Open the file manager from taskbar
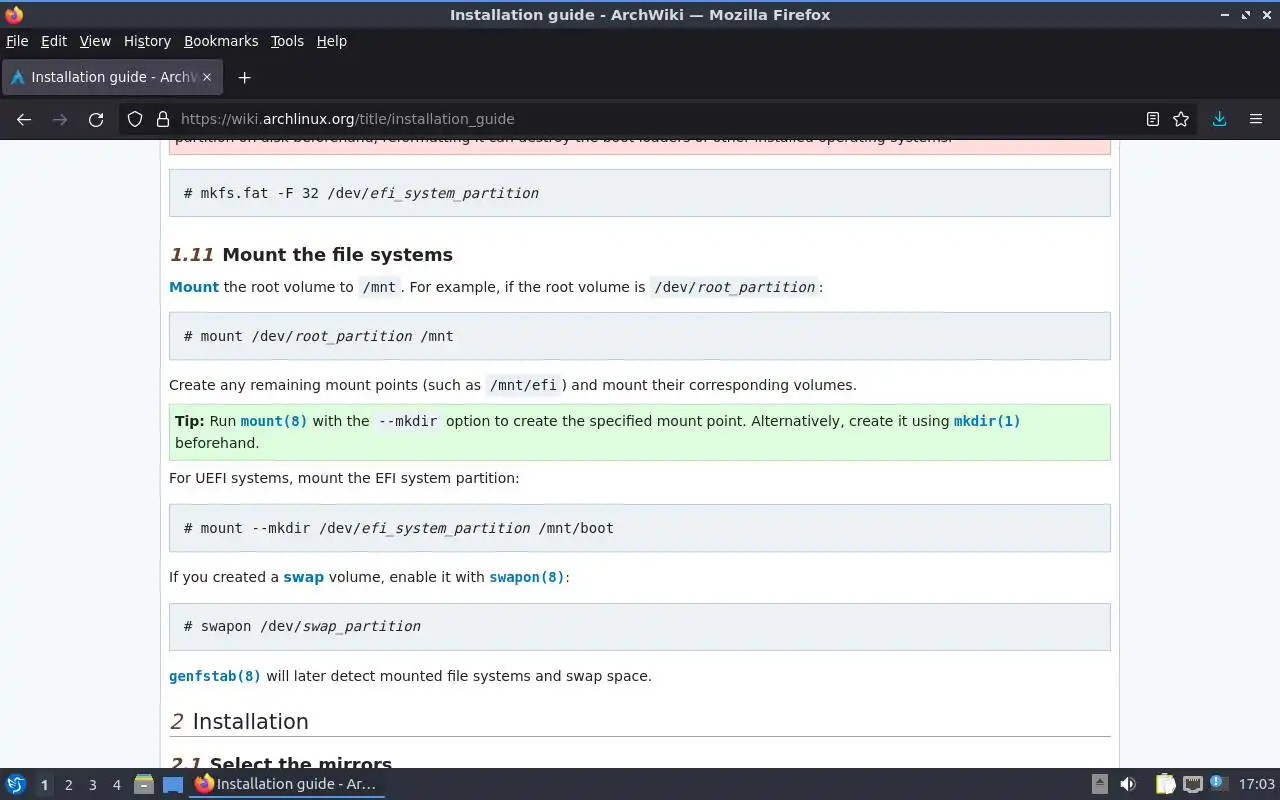The height and width of the screenshot is (800, 1280). pos(143,784)
